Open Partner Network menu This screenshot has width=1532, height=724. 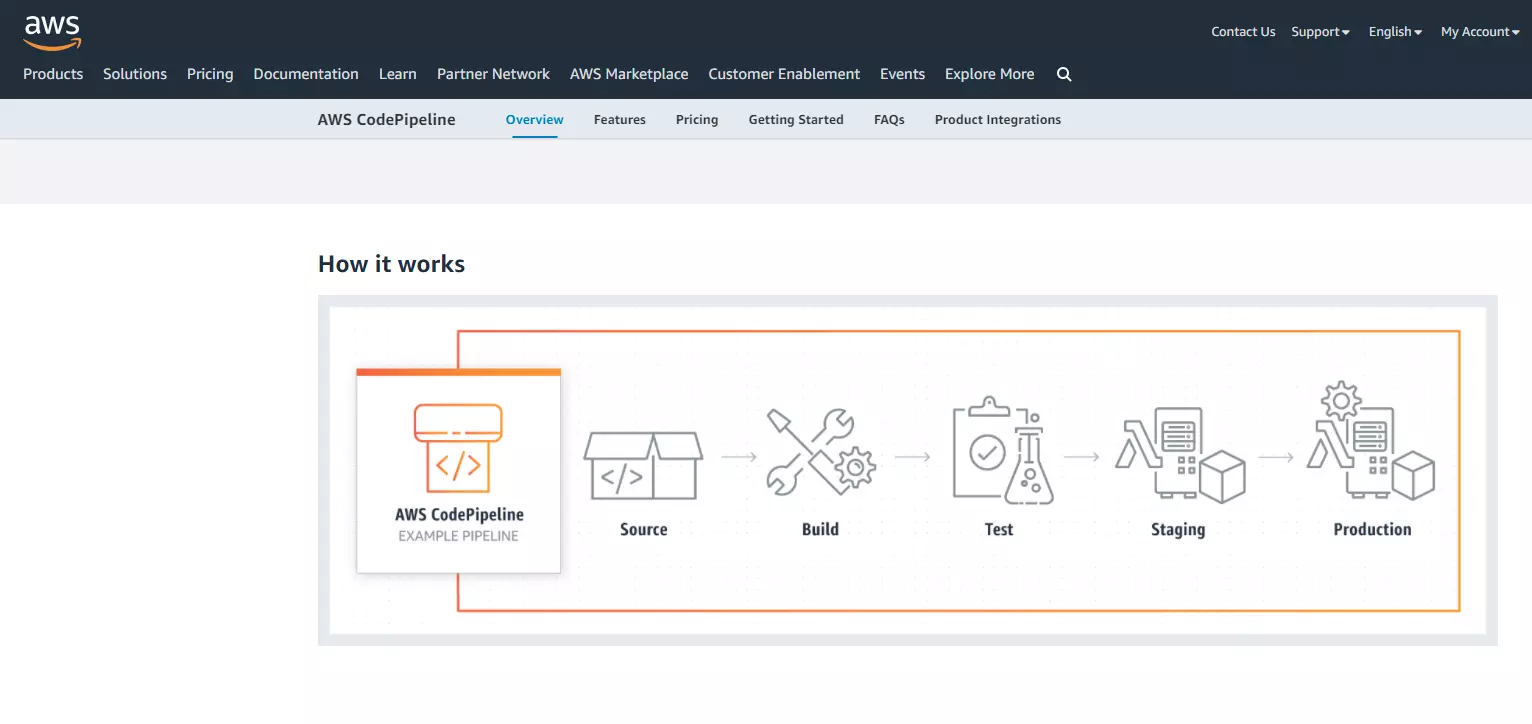pyautogui.click(x=493, y=74)
